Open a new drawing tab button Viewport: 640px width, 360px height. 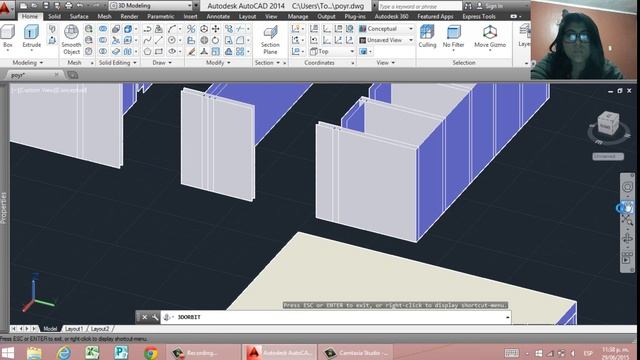pyautogui.click(x=73, y=75)
